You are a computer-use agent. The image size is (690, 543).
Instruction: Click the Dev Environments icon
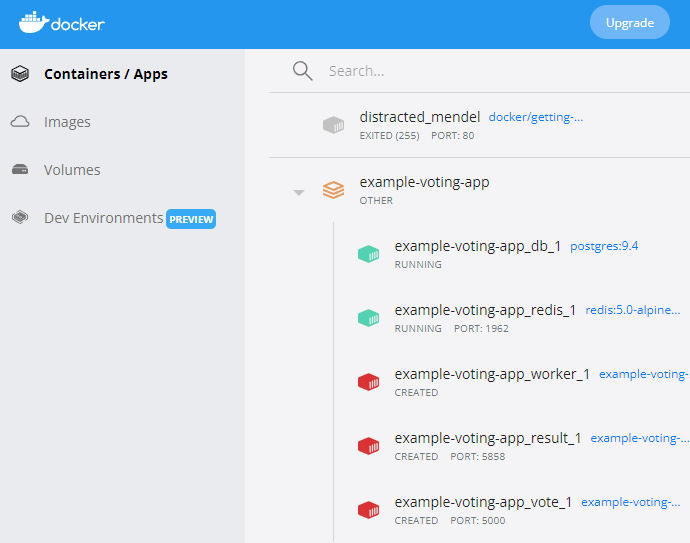pyautogui.click(x=20, y=217)
